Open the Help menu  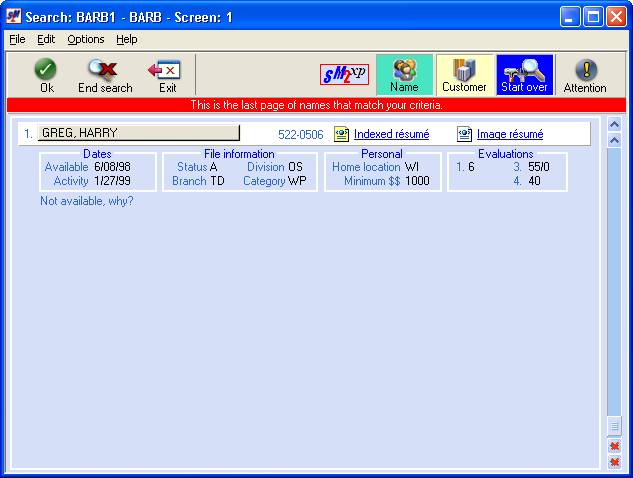coord(127,39)
